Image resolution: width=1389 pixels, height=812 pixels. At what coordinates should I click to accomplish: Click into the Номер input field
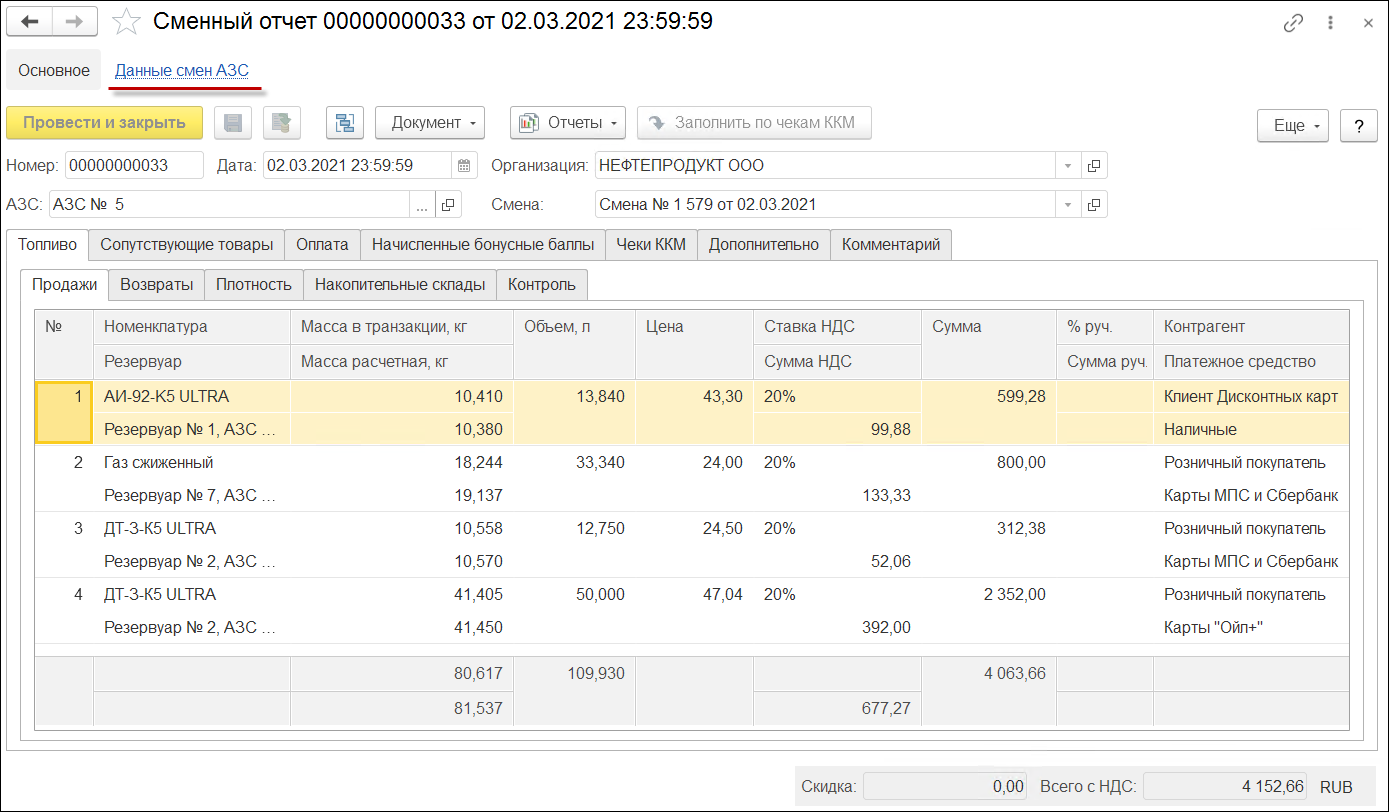pos(133,166)
